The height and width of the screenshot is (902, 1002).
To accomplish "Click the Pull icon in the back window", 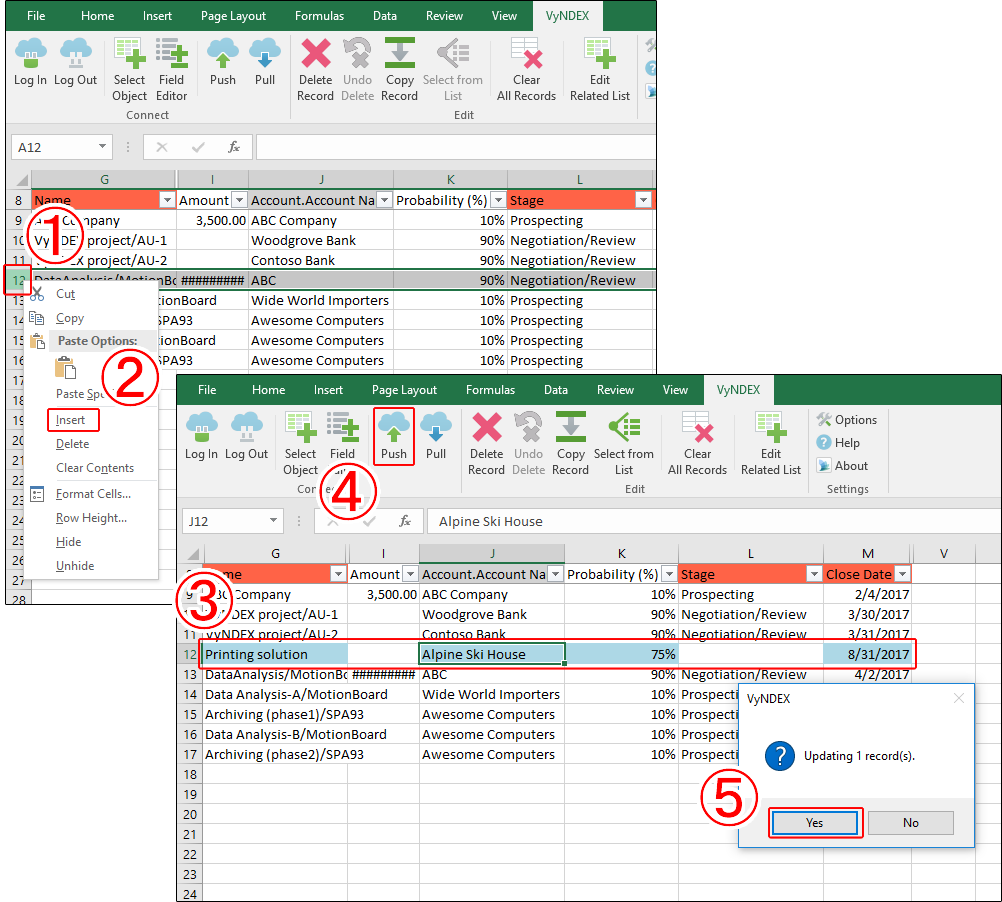I will 265,62.
